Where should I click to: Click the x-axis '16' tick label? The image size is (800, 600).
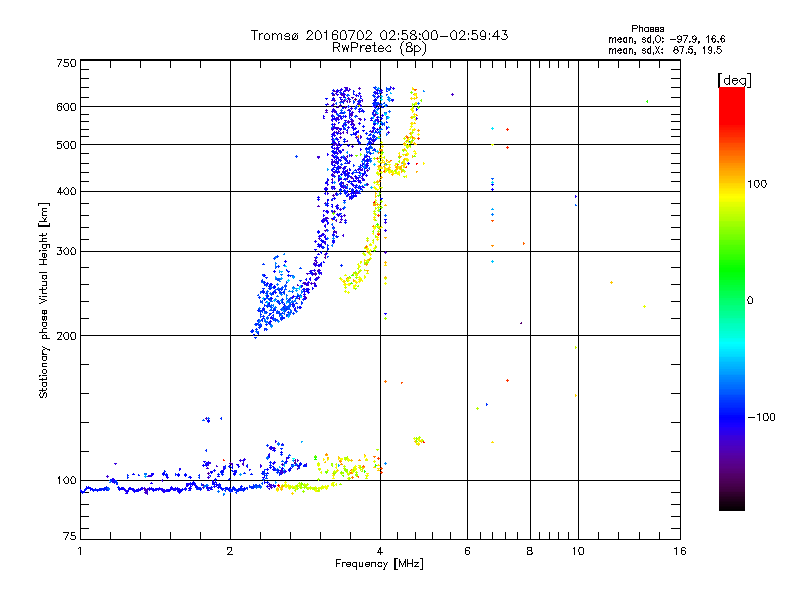coord(680,551)
